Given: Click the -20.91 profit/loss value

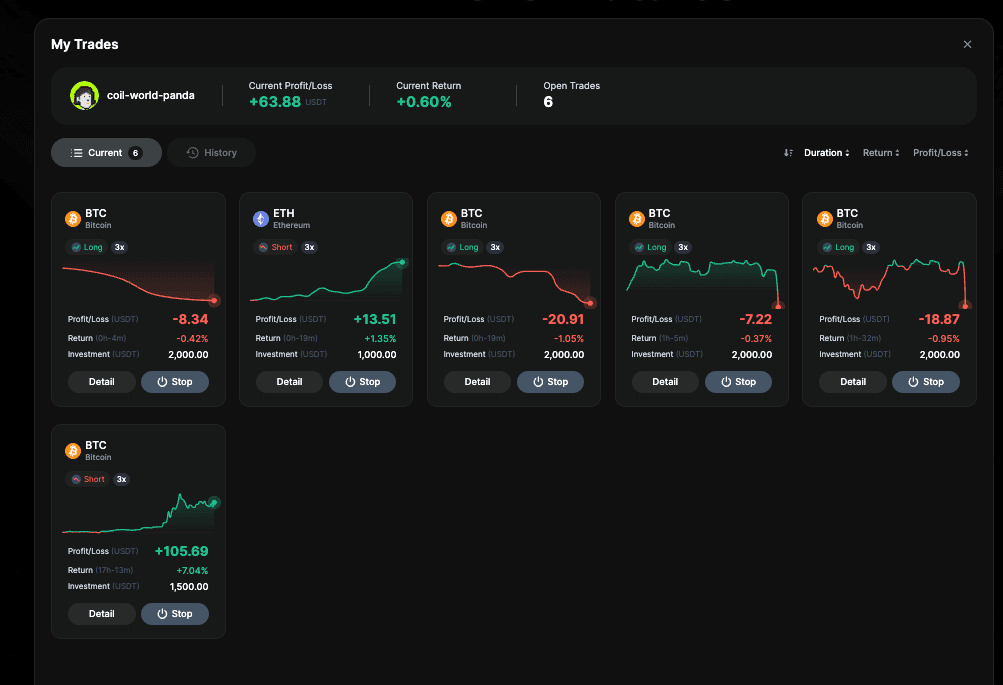Looking at the screenshot, I should click(x=563, y=319).
